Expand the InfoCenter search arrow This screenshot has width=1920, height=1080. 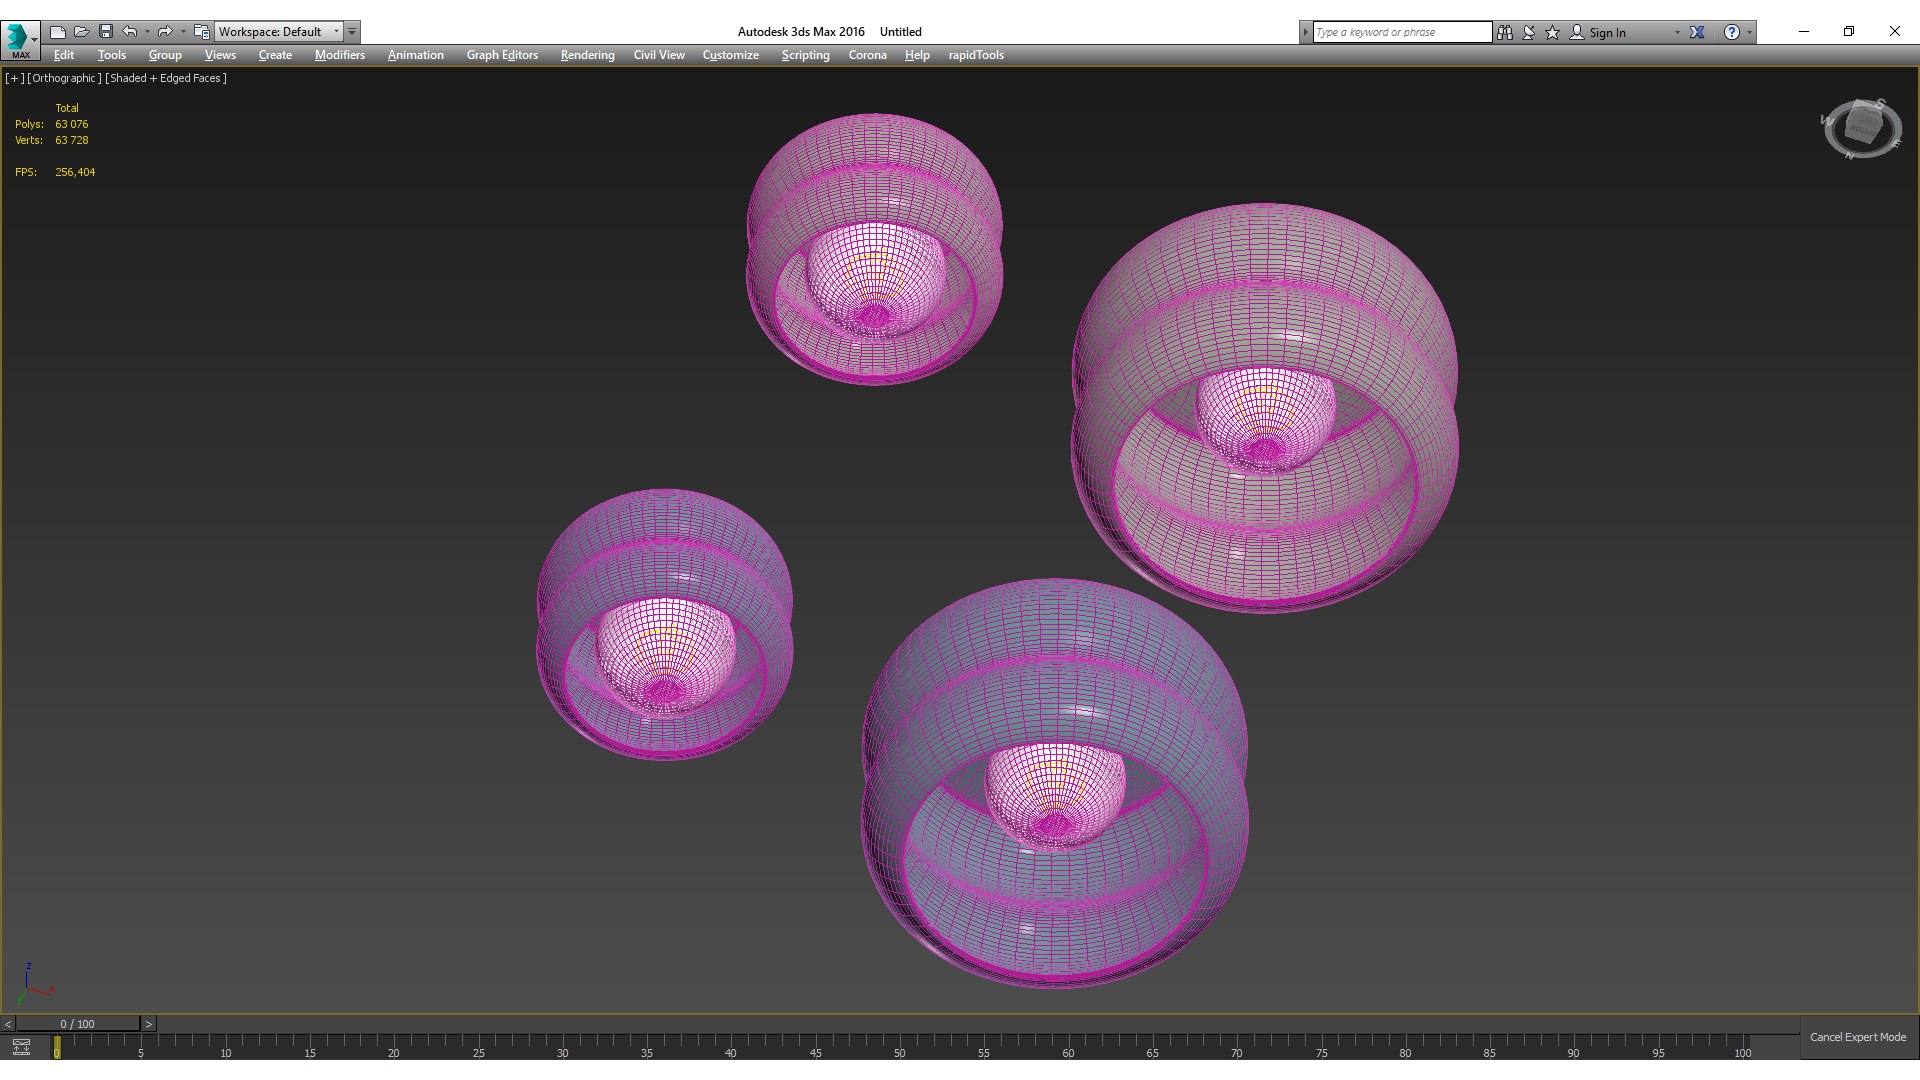pos(1305,32)
